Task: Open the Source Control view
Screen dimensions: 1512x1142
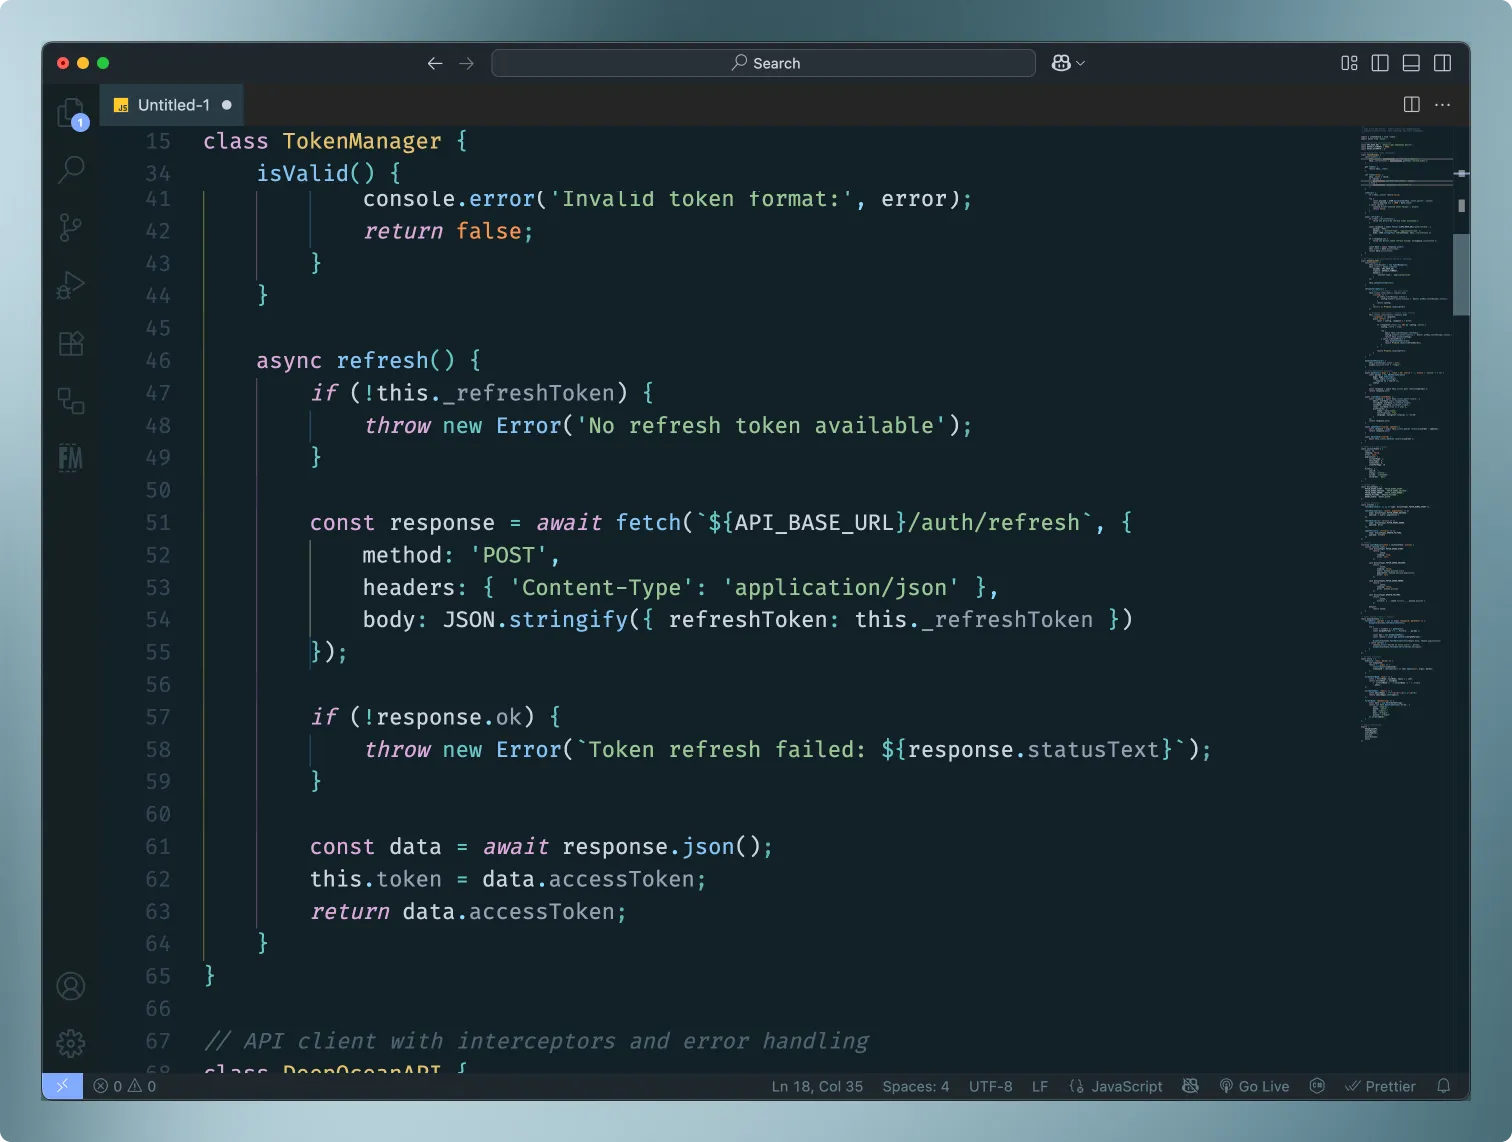Action: coord(70,227)
